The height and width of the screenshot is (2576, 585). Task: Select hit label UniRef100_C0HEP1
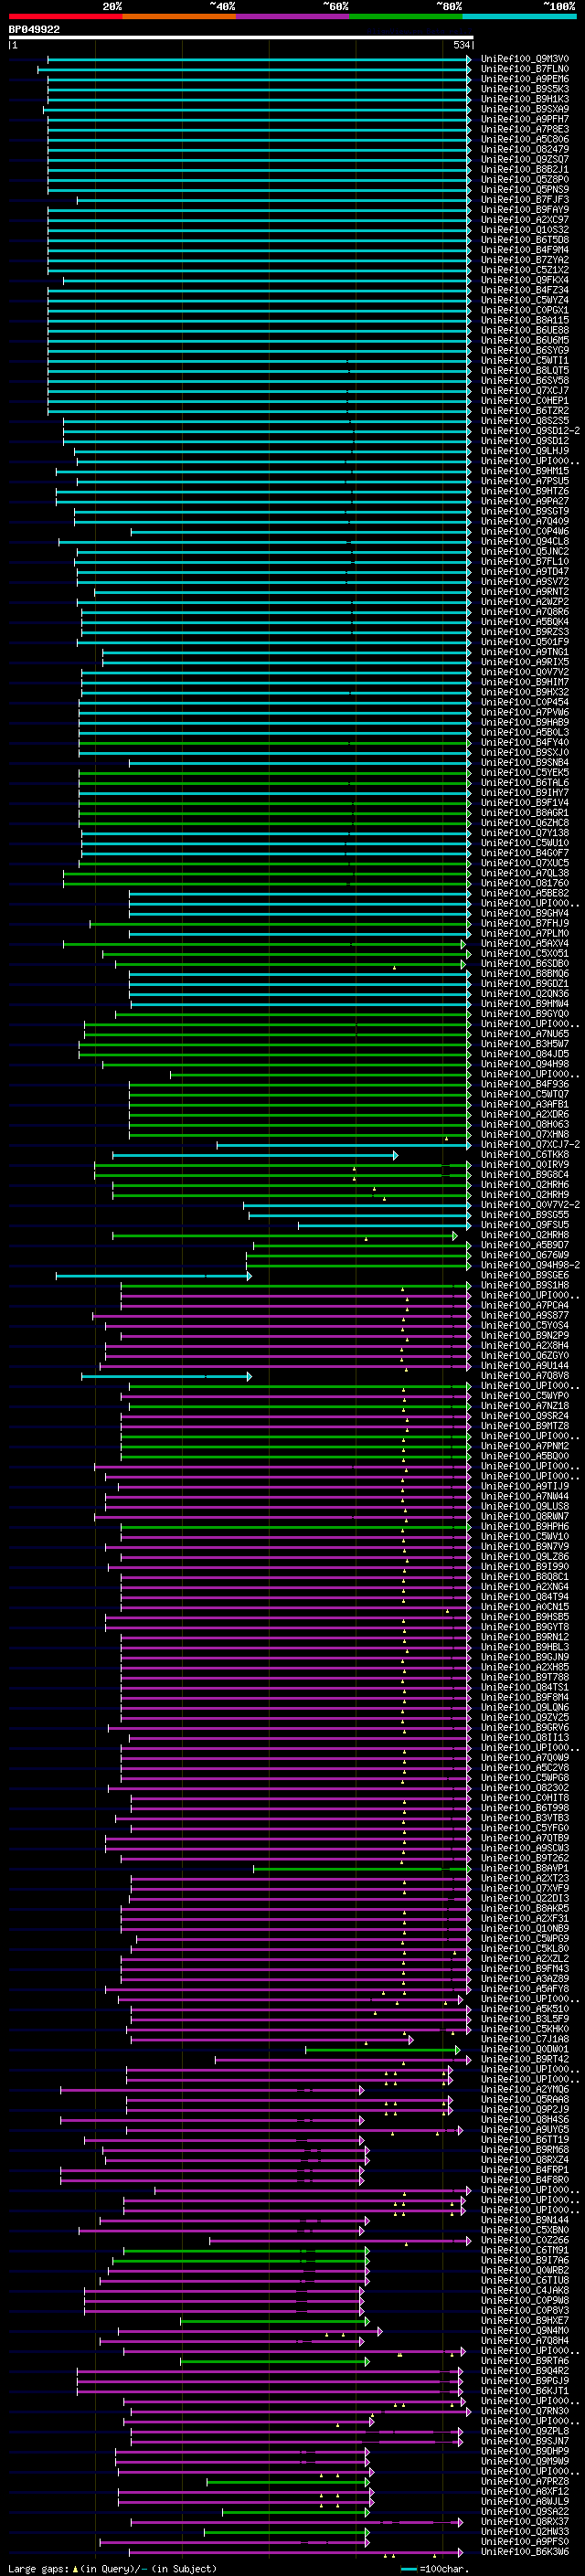(525, 401)
